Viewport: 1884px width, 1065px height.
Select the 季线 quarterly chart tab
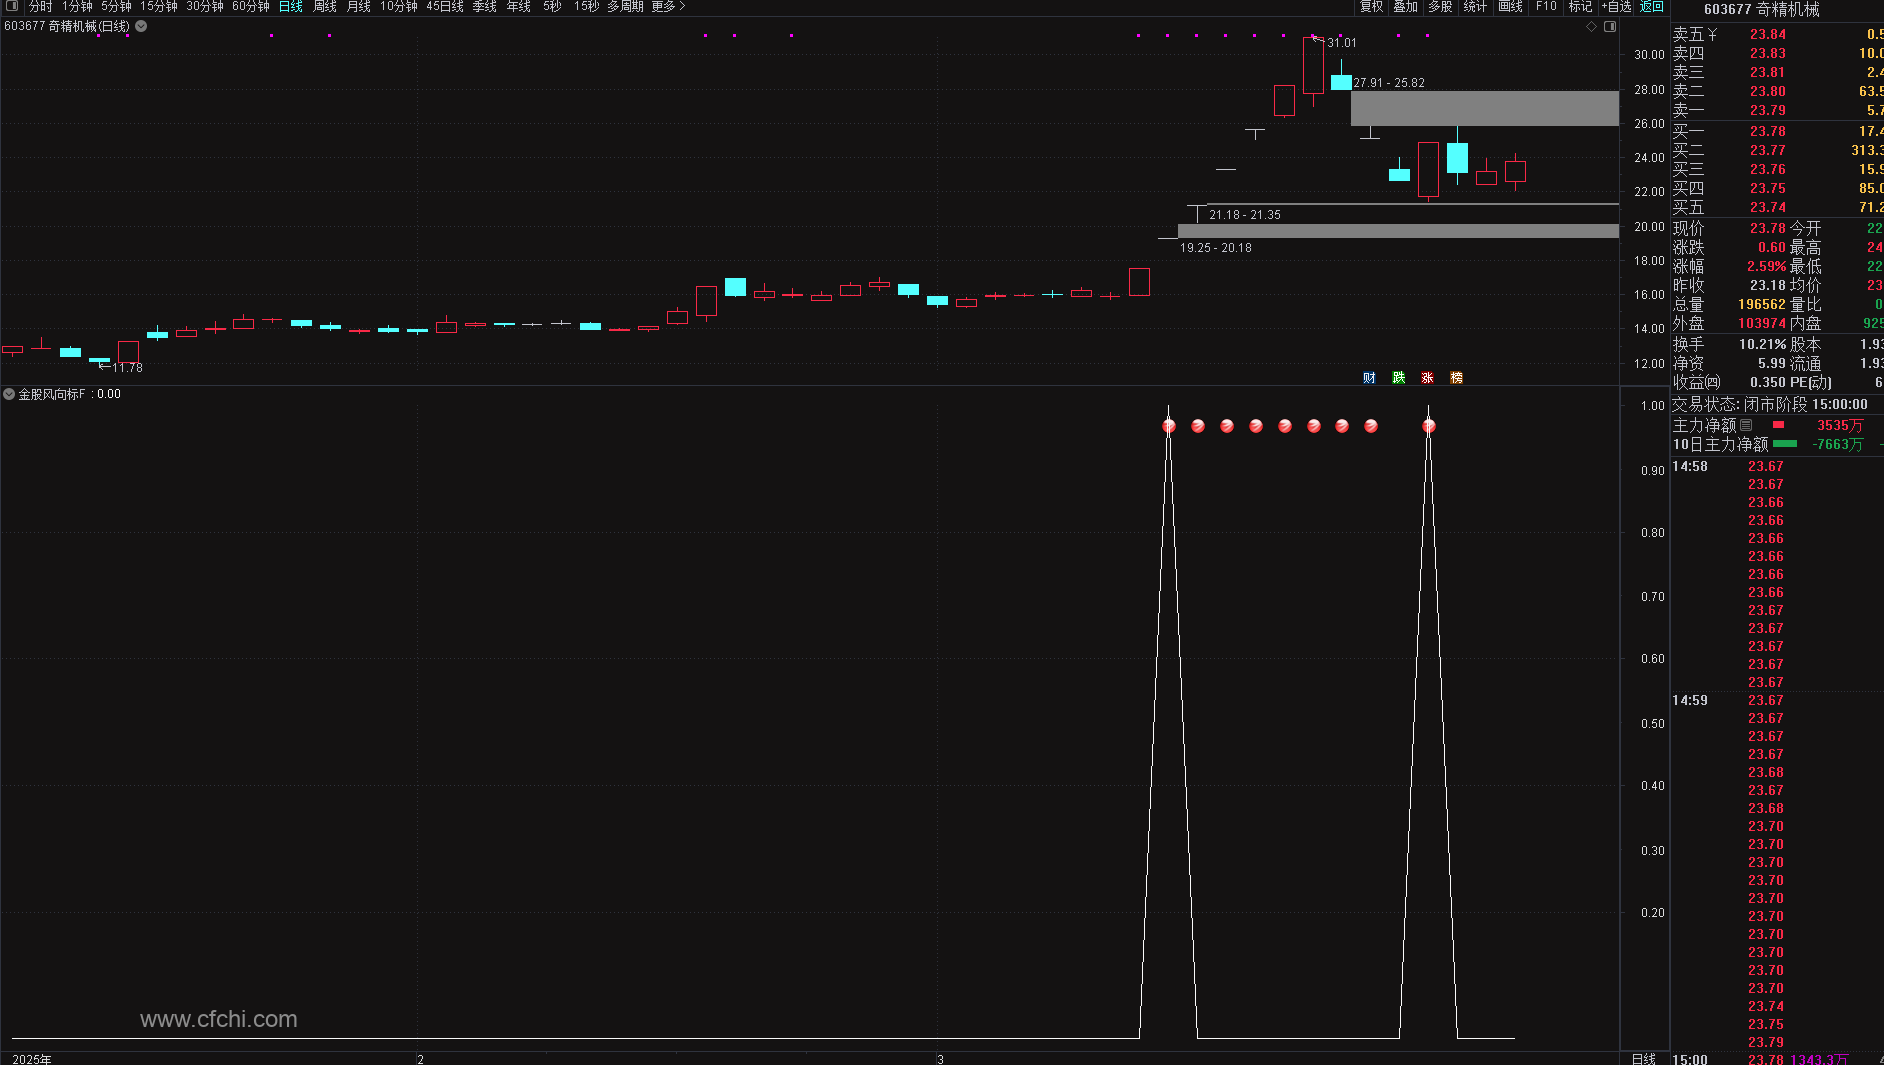tap(485, 6)
